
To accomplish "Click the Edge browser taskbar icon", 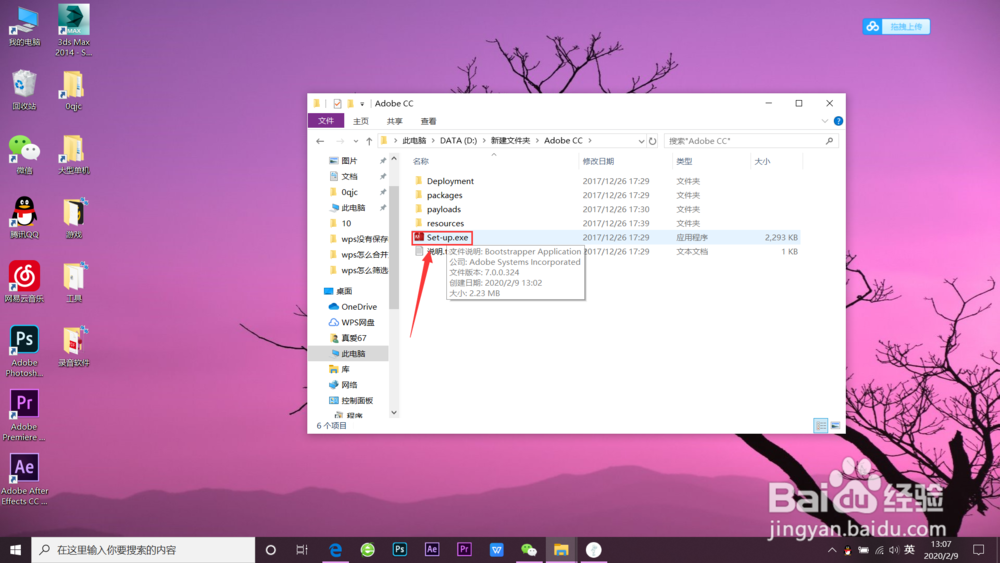I will (335, 550).
